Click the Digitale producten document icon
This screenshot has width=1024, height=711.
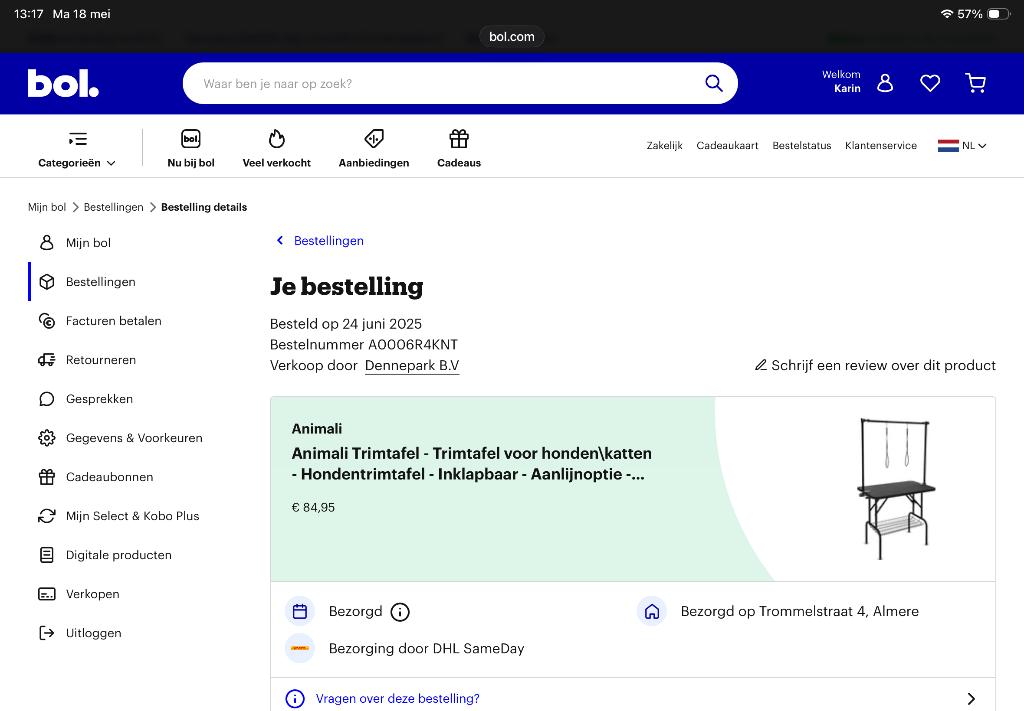[46, 555]
